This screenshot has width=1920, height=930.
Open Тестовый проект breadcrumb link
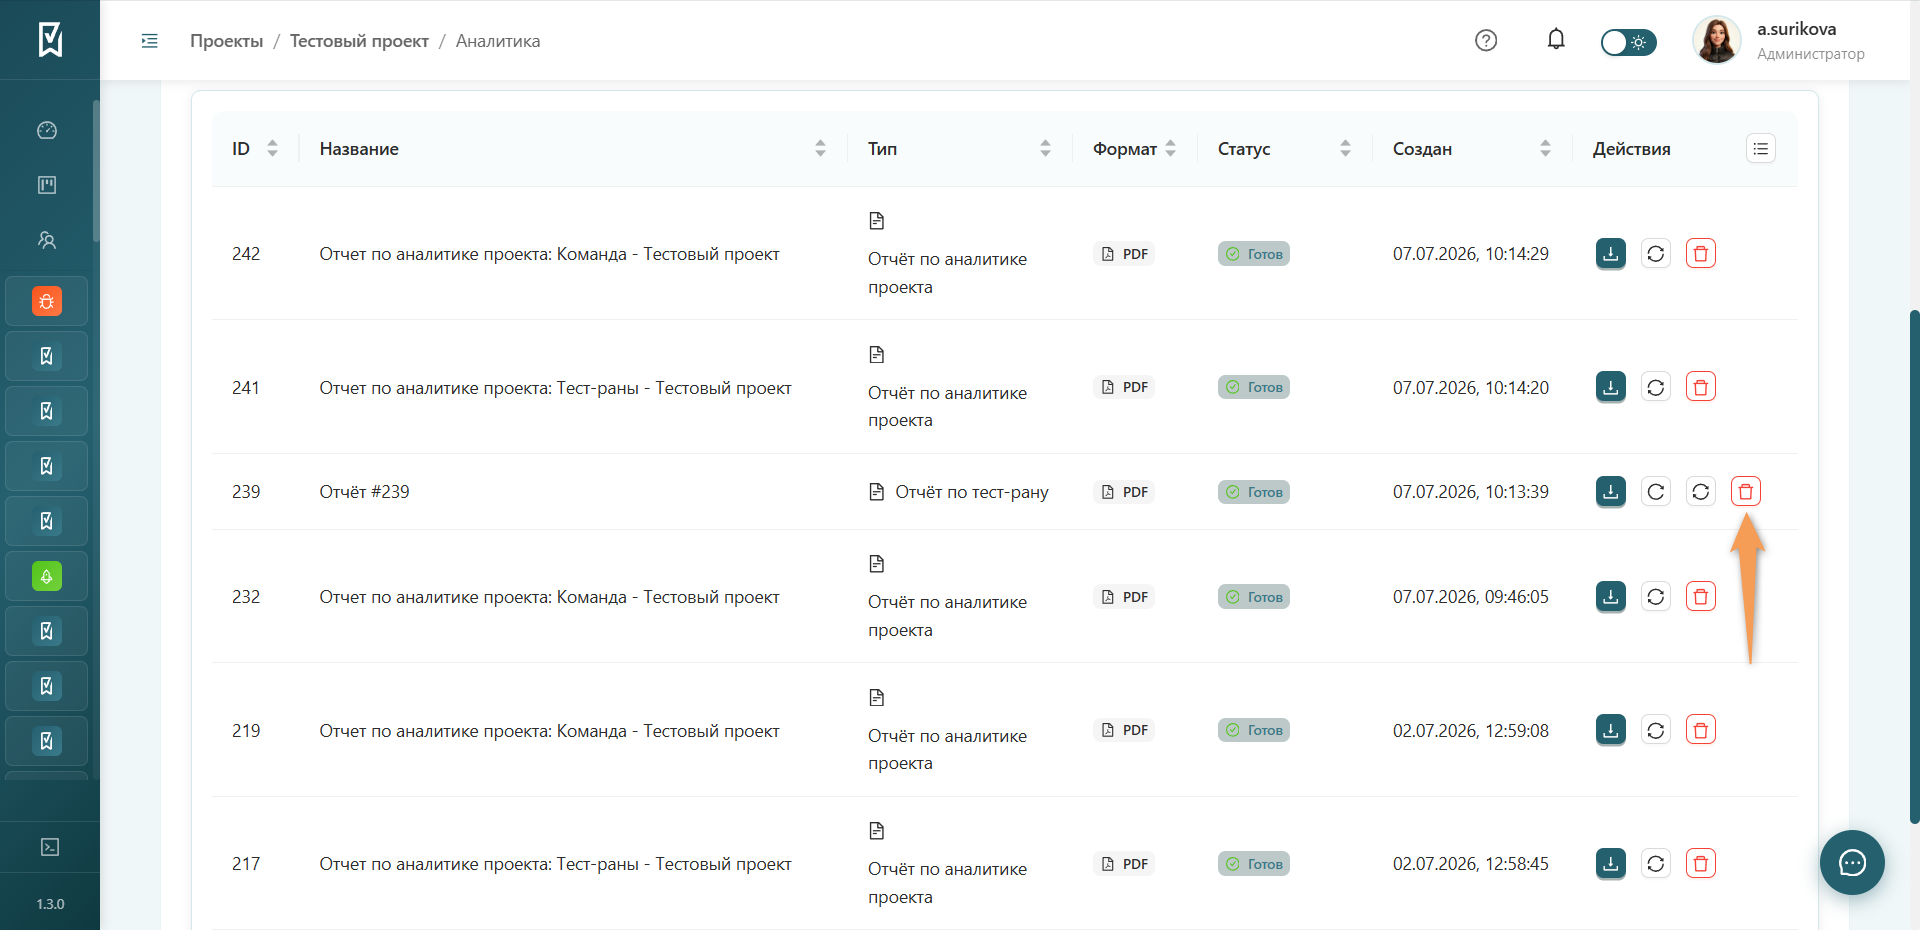point(359,41)
